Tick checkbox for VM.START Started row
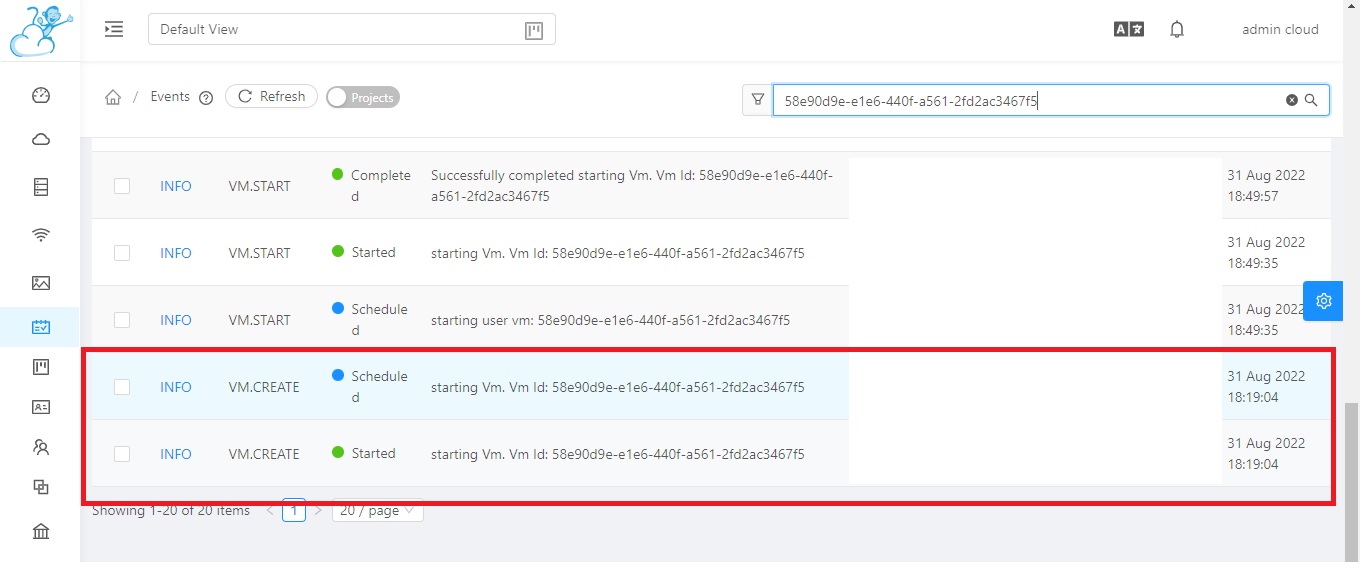Viewport: 1362px width, 568px height. click(122, 253)
